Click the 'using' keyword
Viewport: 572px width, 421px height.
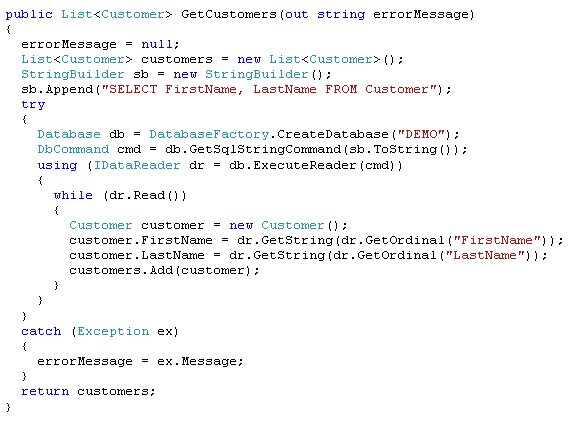(x=57, y=166)
